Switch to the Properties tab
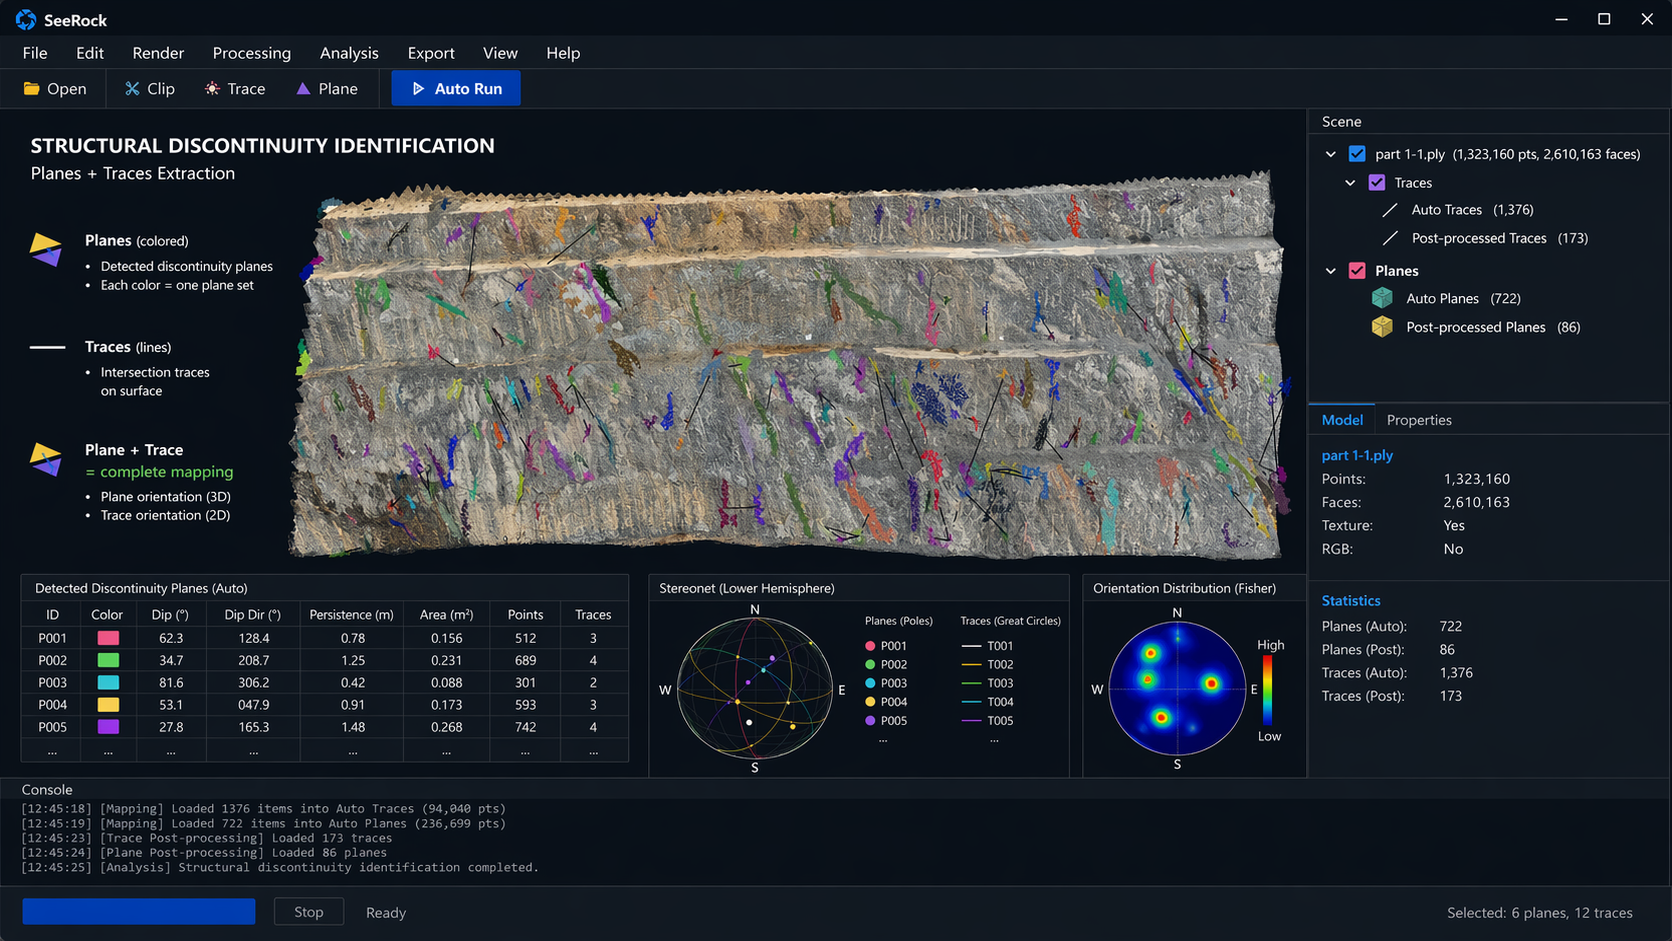Viewport: 1672px width, 941px height. 1418,420
